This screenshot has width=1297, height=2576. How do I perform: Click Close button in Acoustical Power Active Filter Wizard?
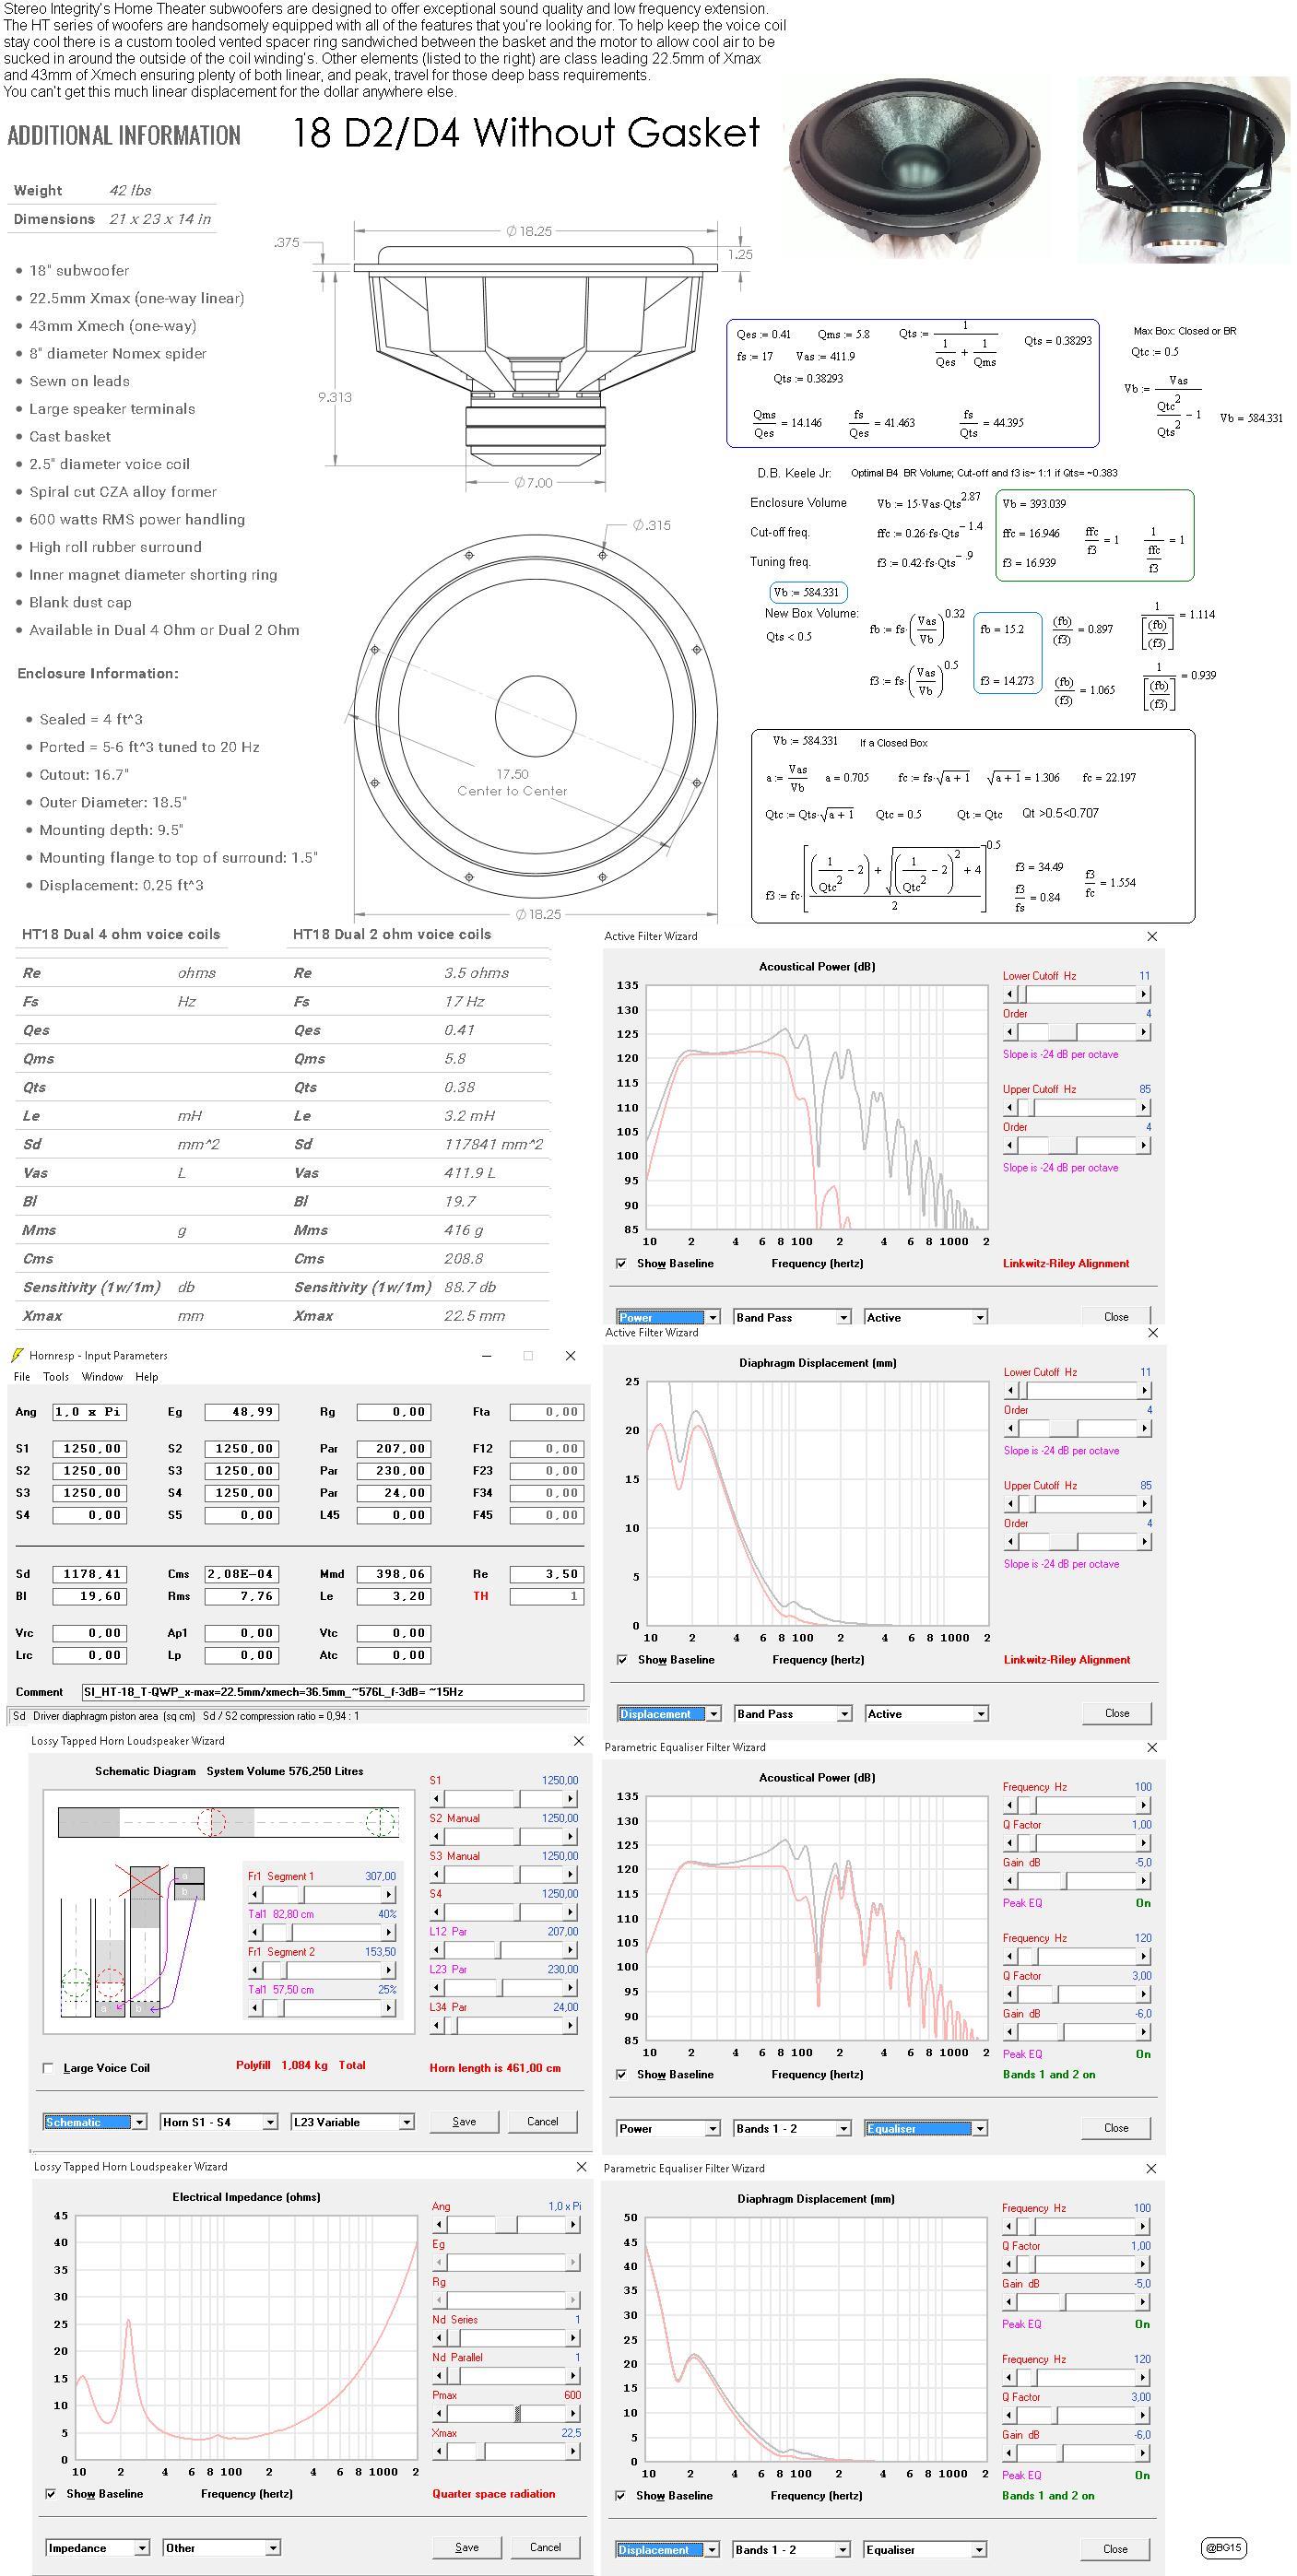[1116, 1317]
